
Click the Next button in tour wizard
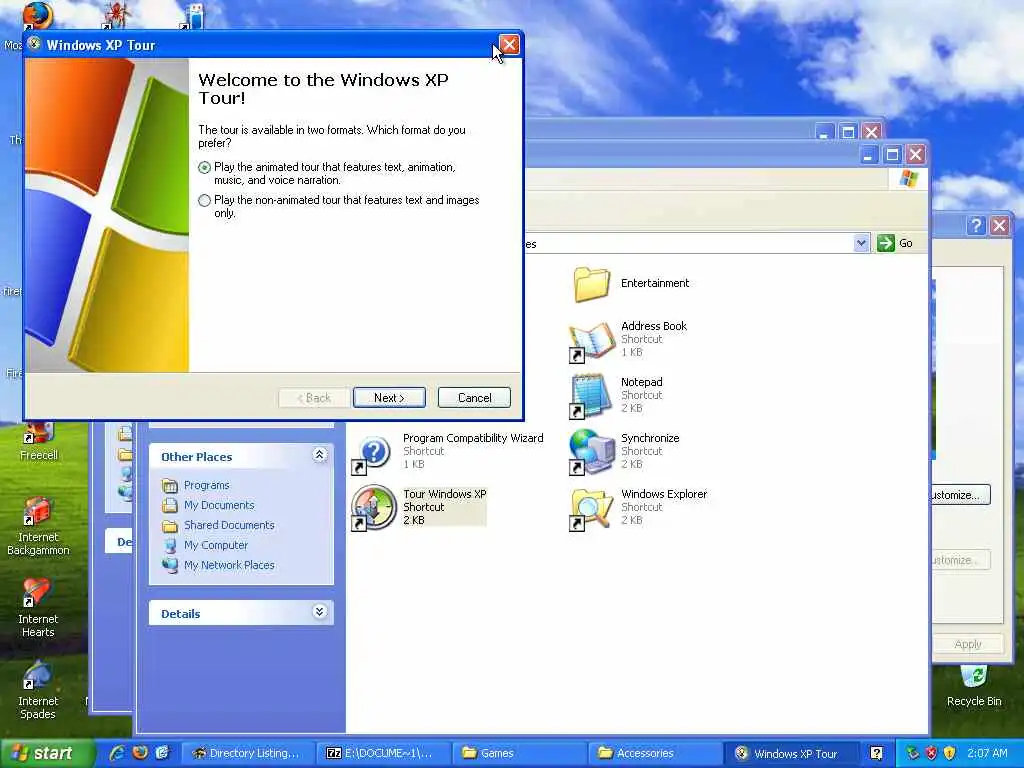click(389, 398)
